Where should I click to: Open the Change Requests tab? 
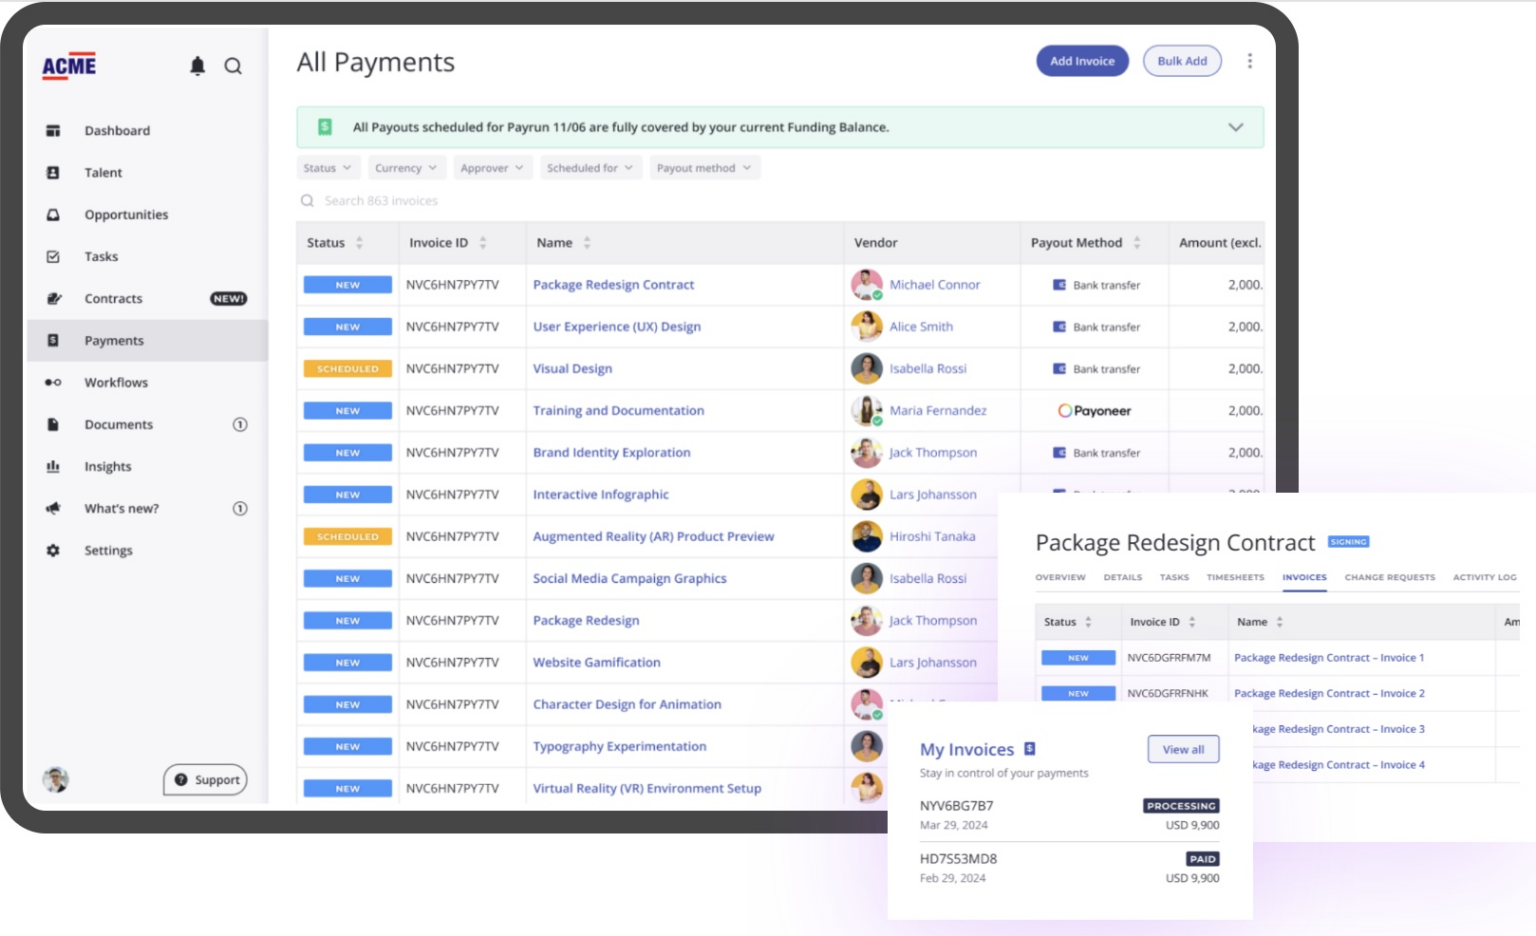point(1389,577)
